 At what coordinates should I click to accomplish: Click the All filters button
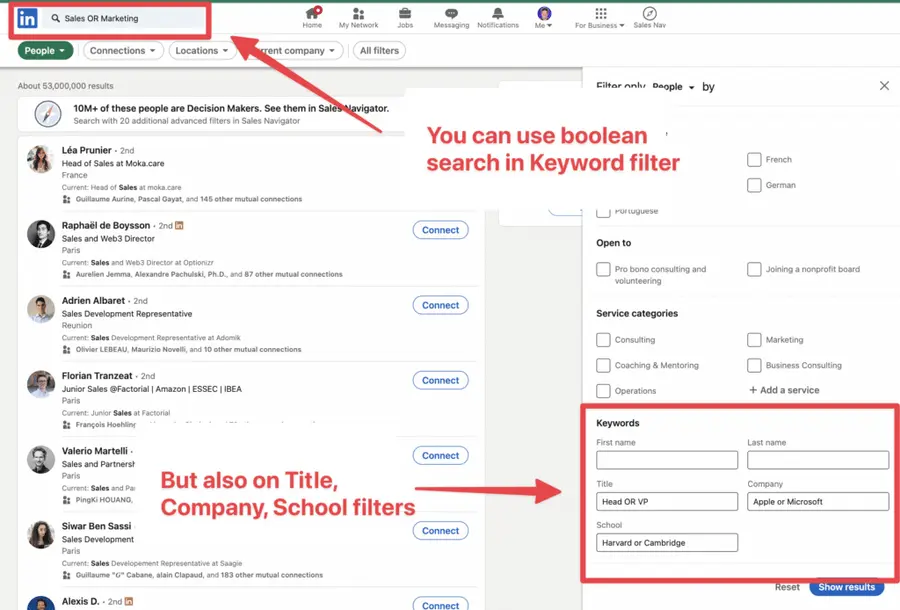point(379,50)
